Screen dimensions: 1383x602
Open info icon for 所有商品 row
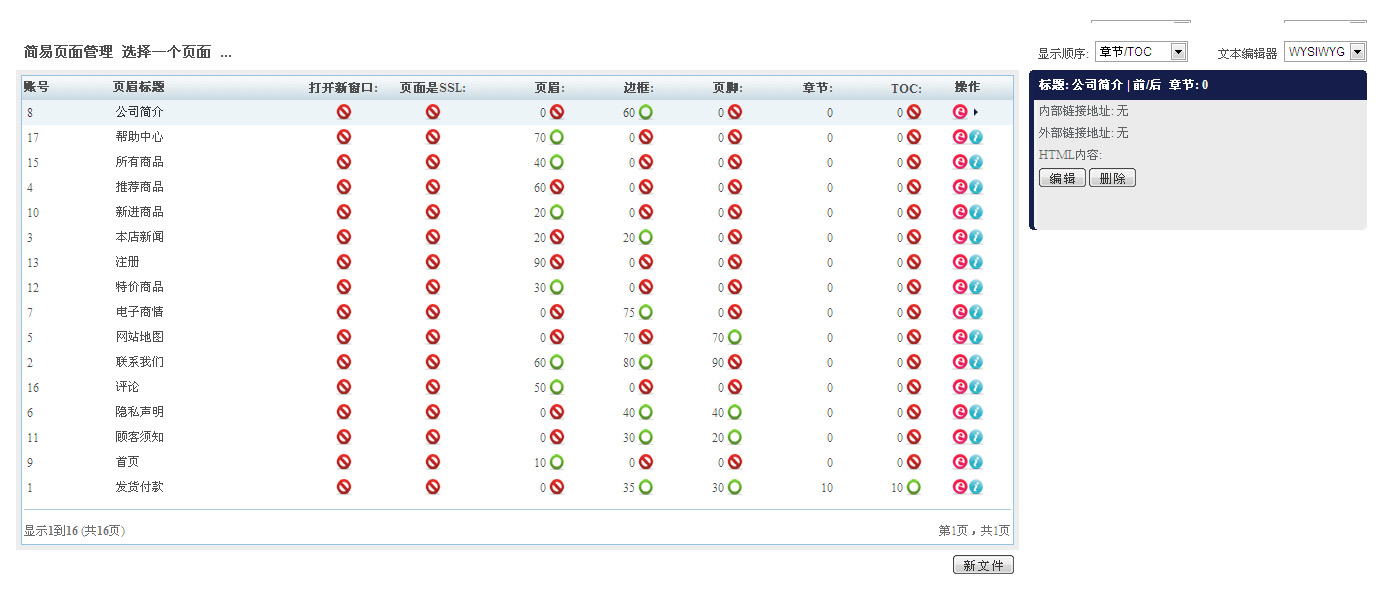(976, 162)
